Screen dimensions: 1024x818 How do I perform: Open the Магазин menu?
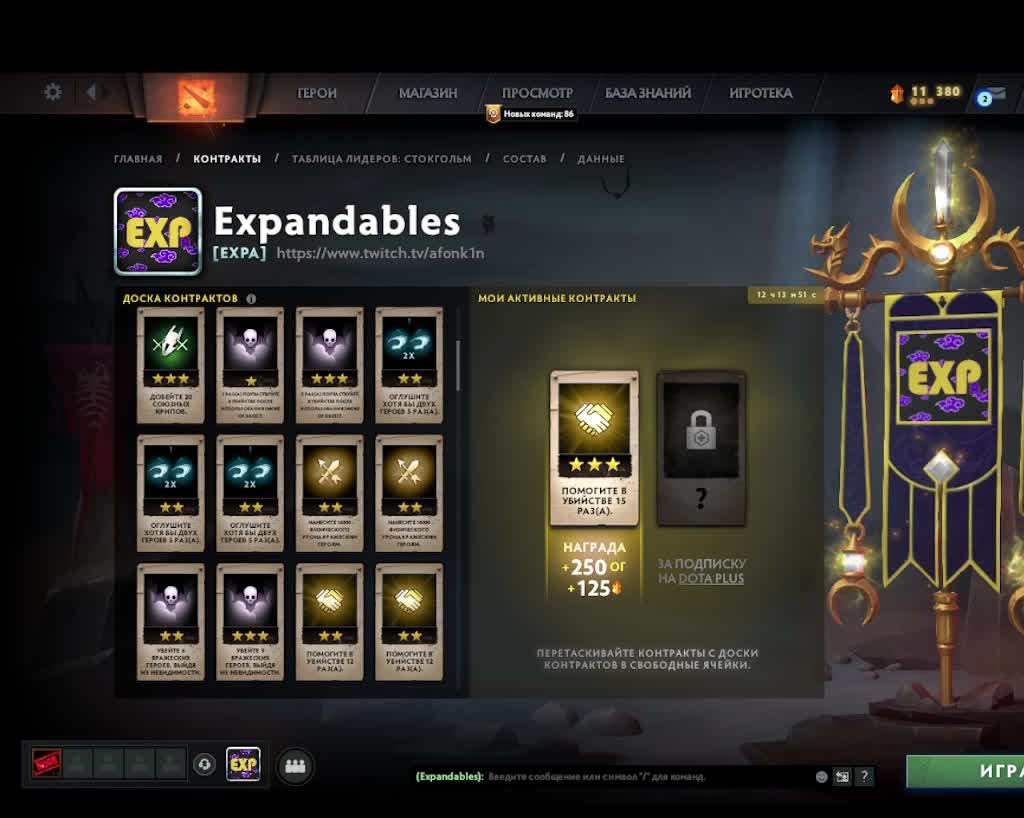pyautogui.click(x=428, y=93)
